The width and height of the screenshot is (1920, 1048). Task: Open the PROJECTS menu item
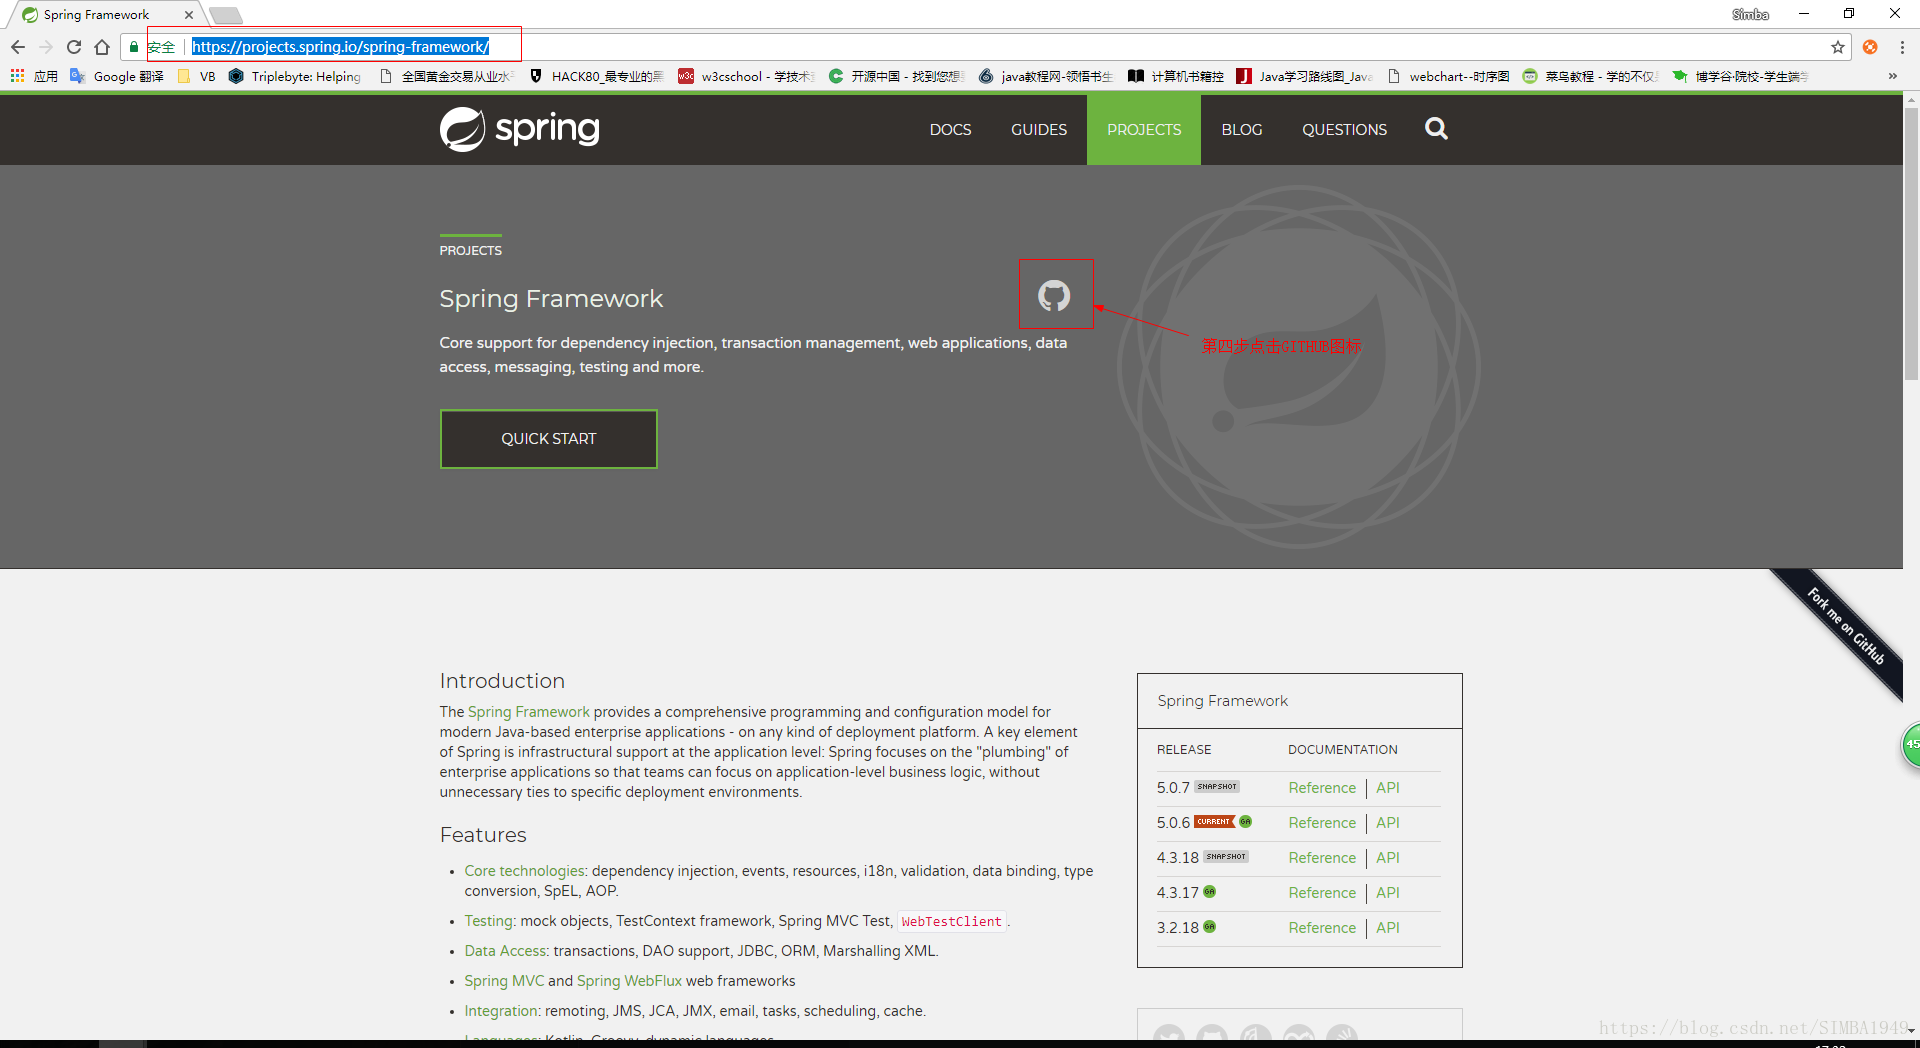[1144, 130]
